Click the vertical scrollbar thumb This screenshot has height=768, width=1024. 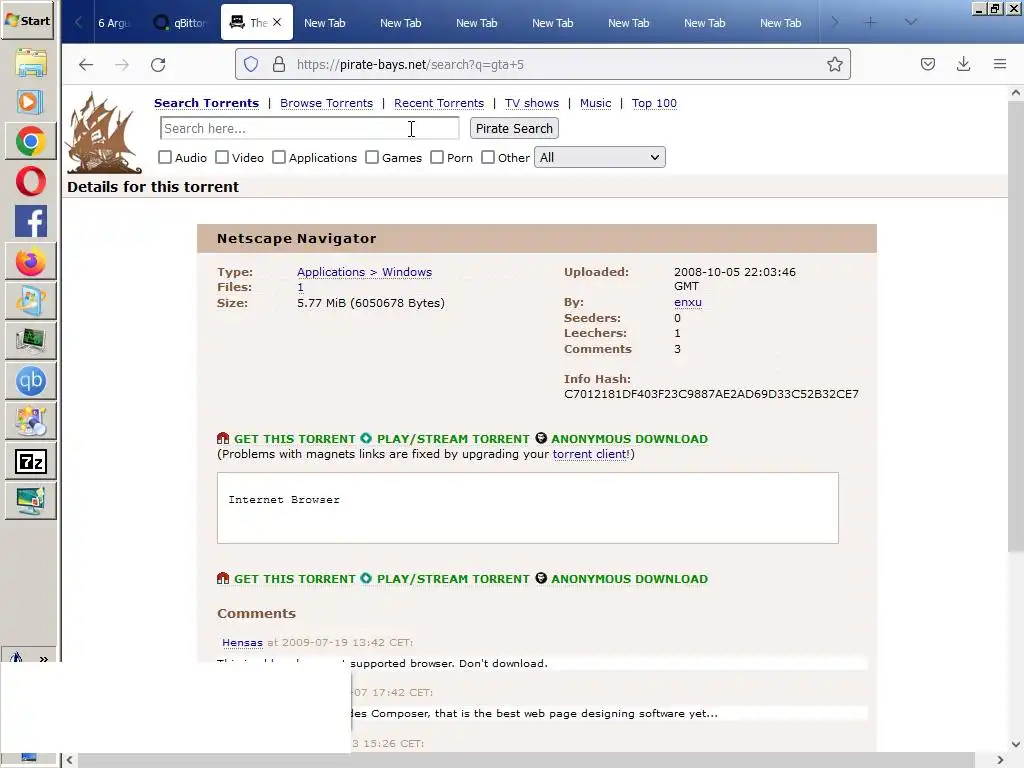click(x=1016, y=327)
